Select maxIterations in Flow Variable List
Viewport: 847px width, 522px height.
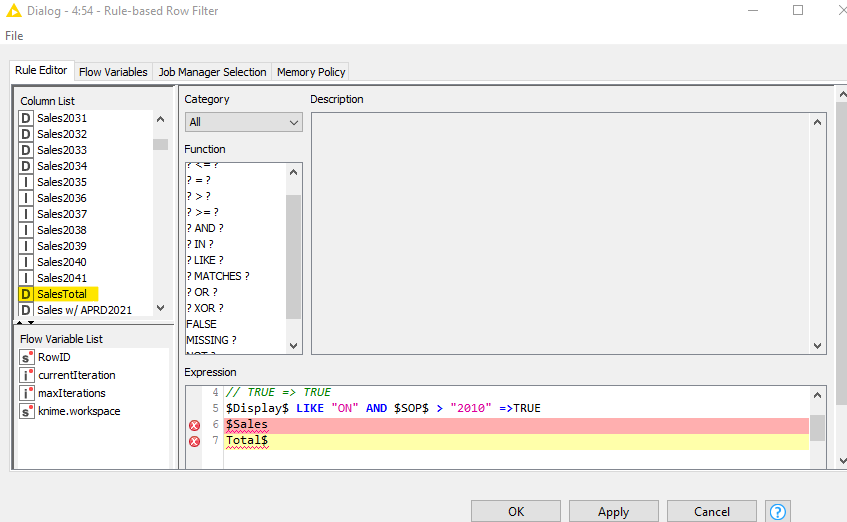tap(71, 393)
